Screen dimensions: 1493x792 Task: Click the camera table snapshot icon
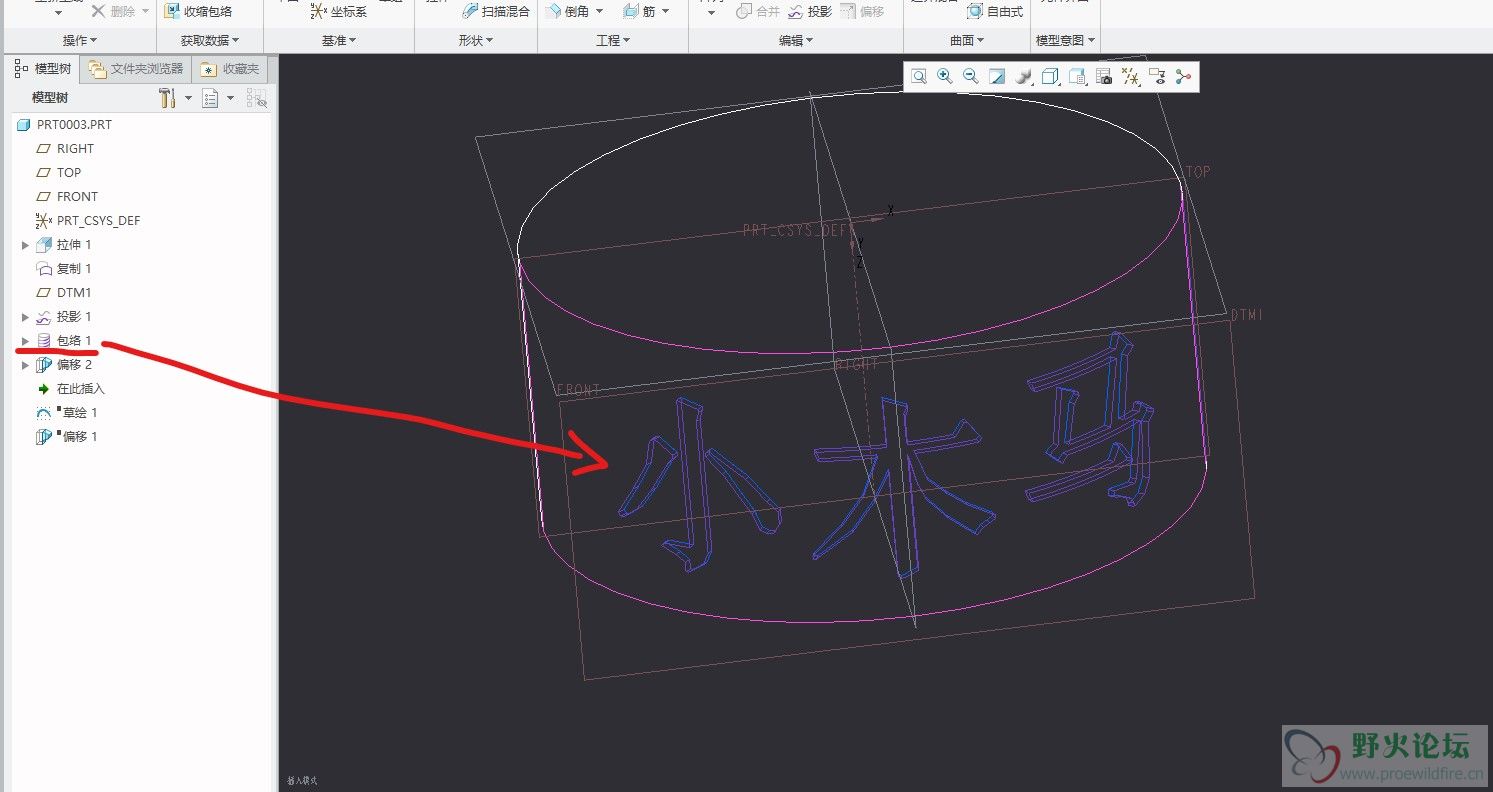(1104, 76)
